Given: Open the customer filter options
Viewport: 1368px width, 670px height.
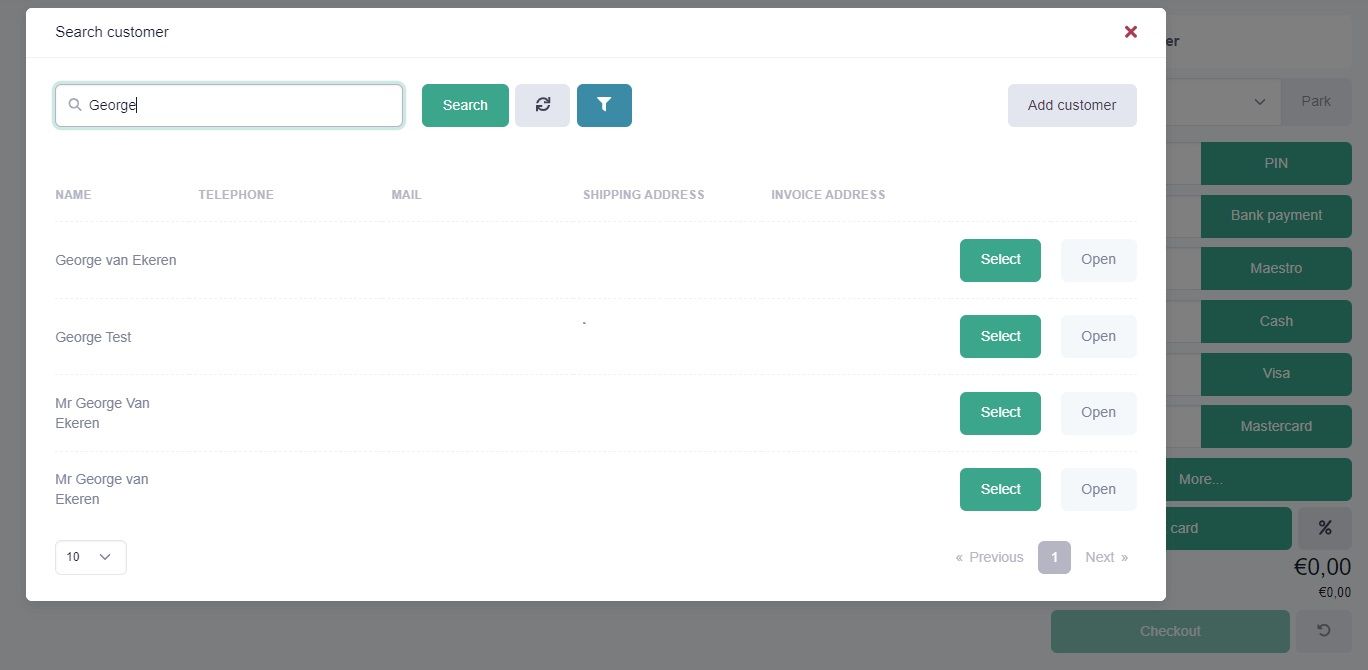Looking at the screenshot, I should pos(604,105).
